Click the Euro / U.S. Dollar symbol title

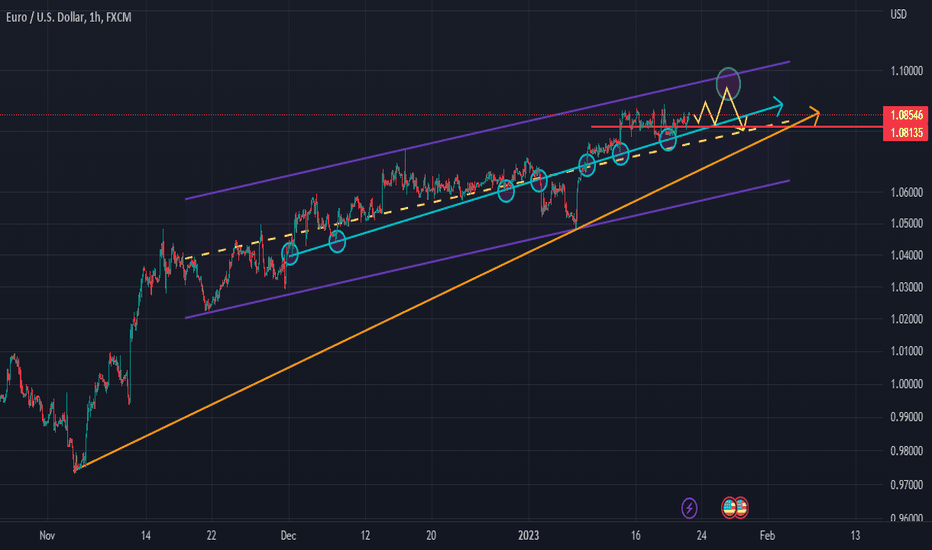[x=68, y=17]
